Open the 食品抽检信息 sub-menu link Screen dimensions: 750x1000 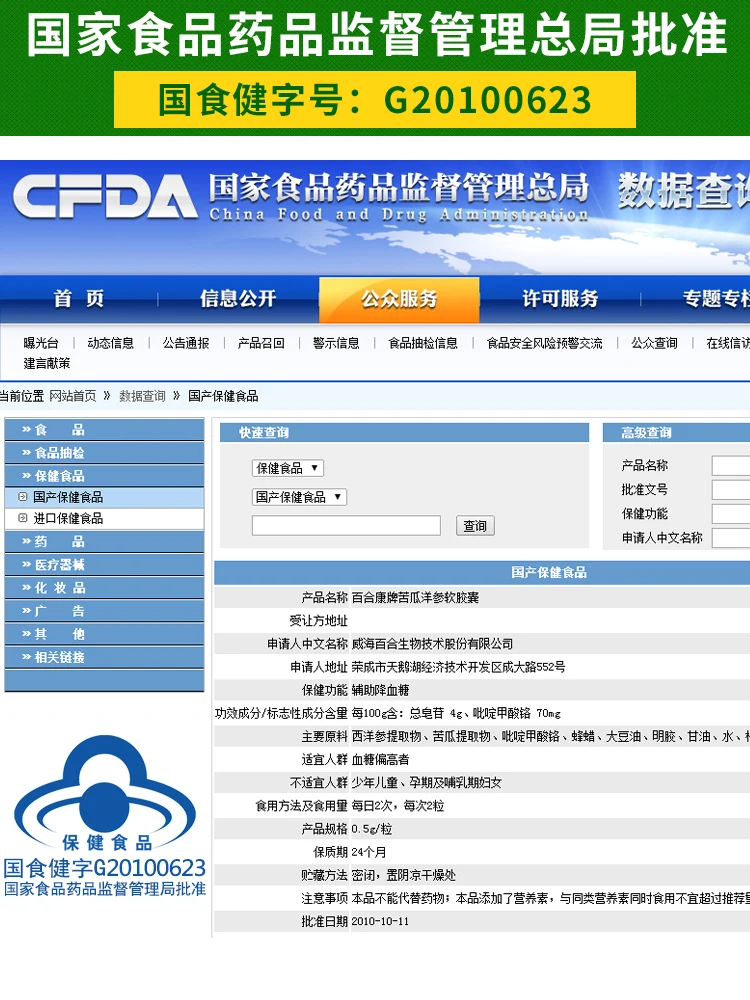coord(423,343)
